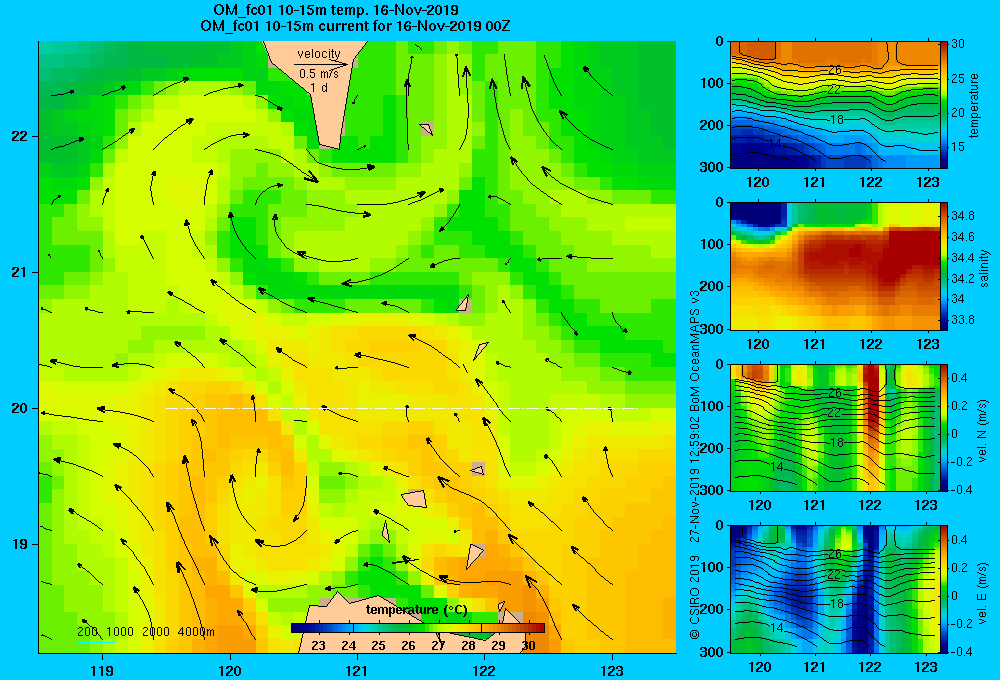Screen dimensions: 1000x680
Task: Select the "vel. E (m/s)" label
Action: 983,592
